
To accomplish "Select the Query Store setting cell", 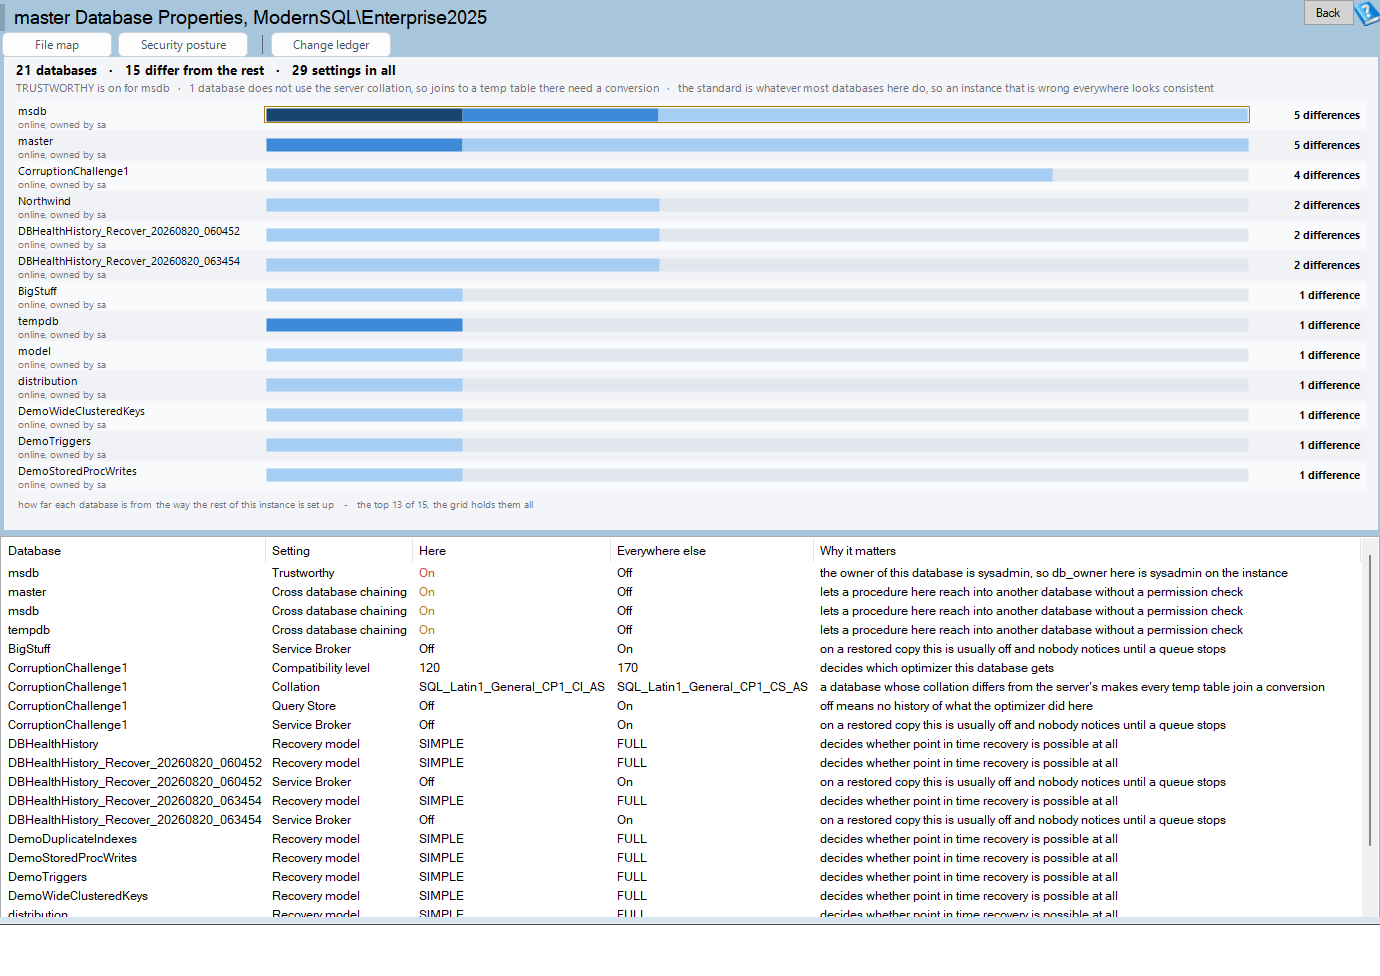I will 304,706.
